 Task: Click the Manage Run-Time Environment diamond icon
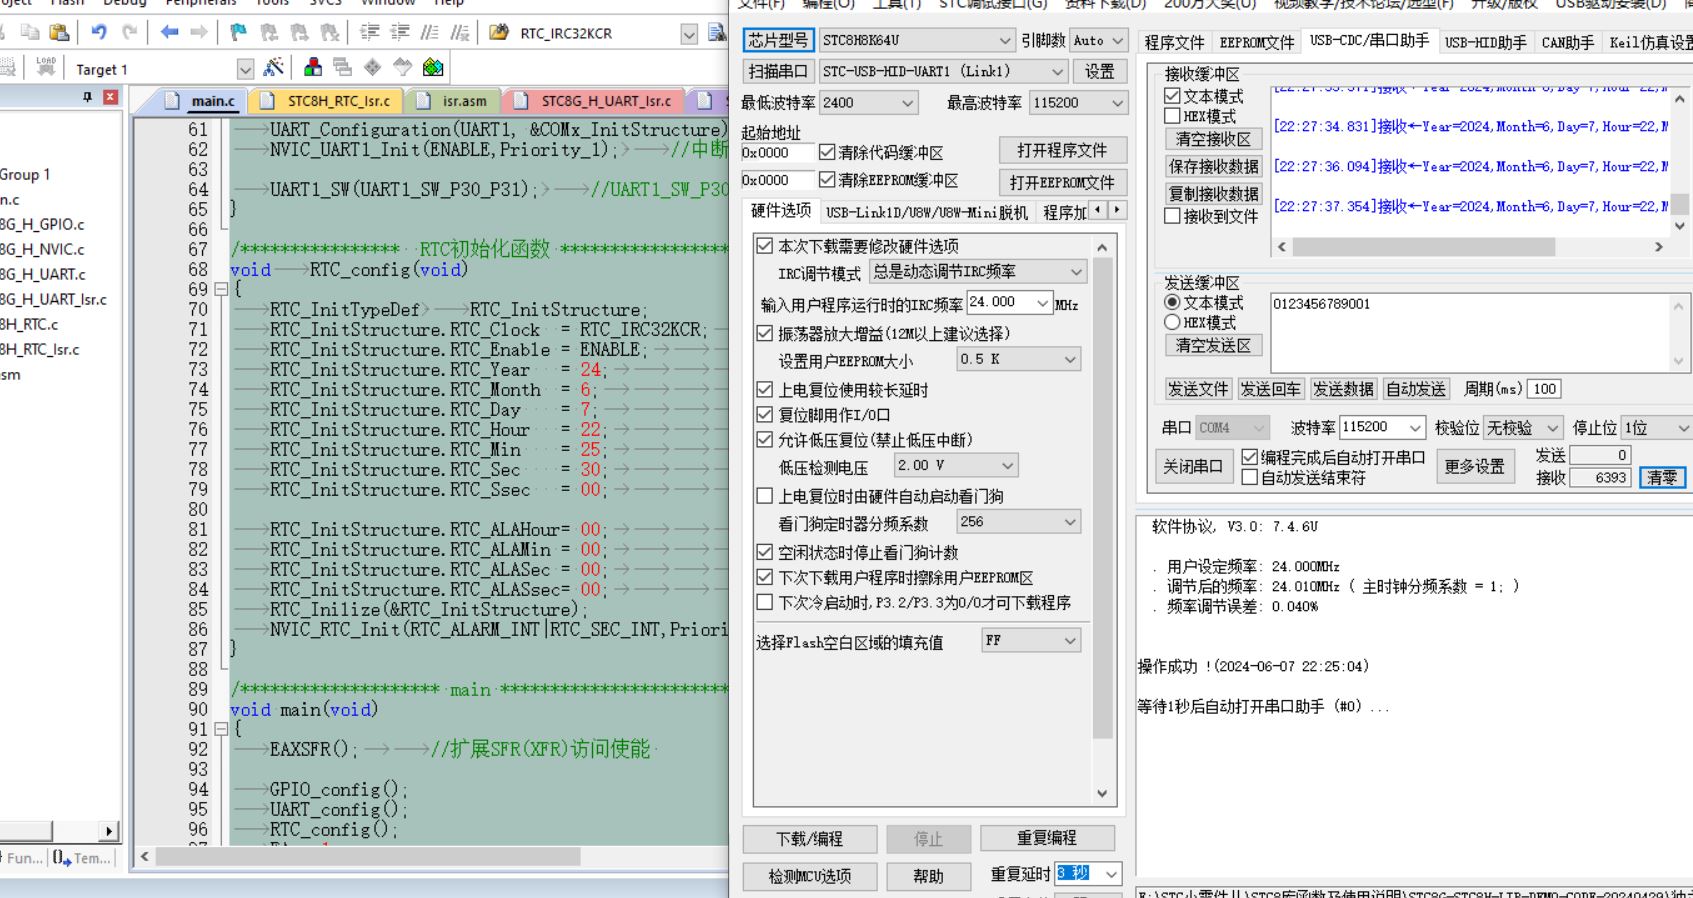point(373,67)
